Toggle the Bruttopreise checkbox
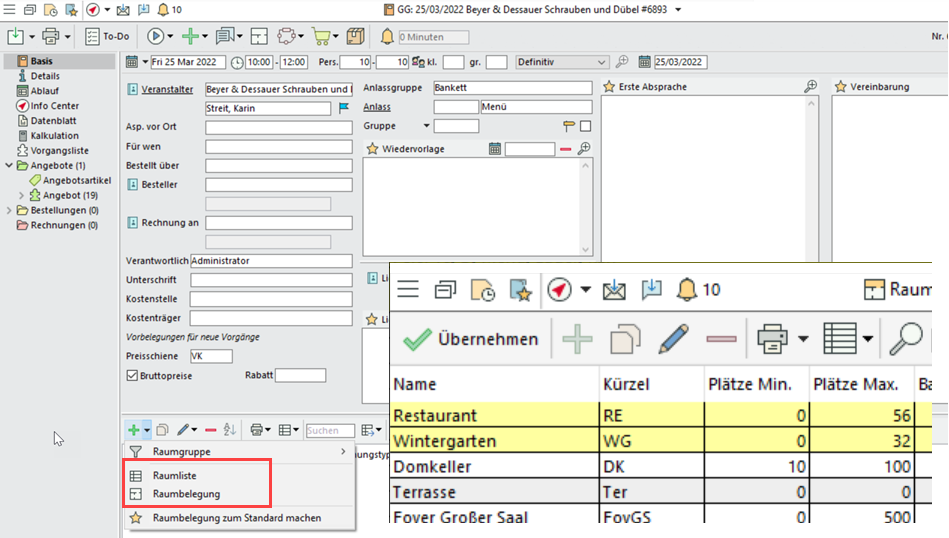This screenshot has width=949, height=538. tap(133, 376)
